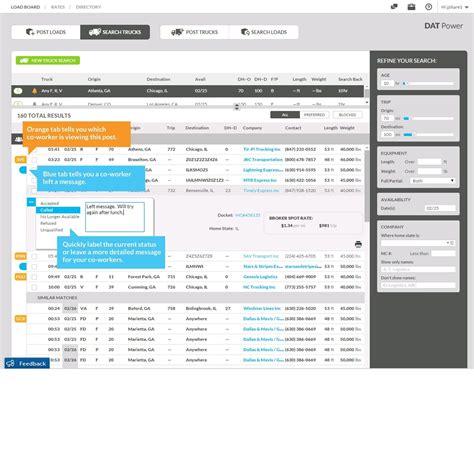Open the messages icon in top bar
The width and height of the screenshot is (474, 474).
(x=394, y=7)
